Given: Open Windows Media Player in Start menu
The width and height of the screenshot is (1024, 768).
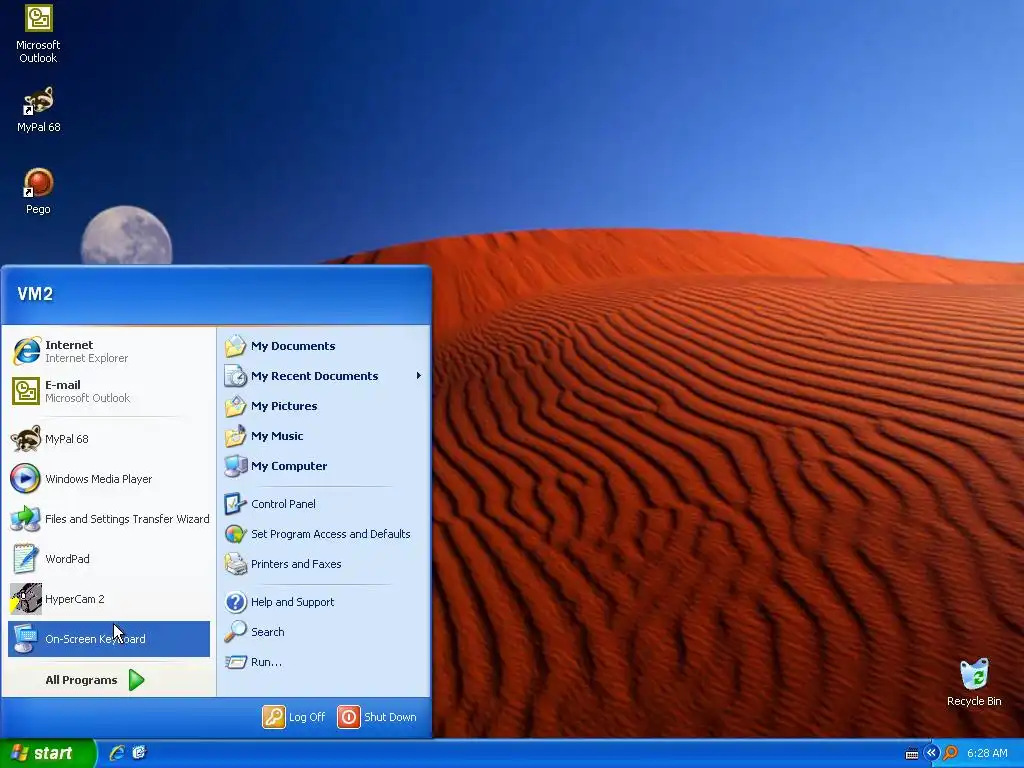Looking at the screenshot, I should (x=109, y=479).
